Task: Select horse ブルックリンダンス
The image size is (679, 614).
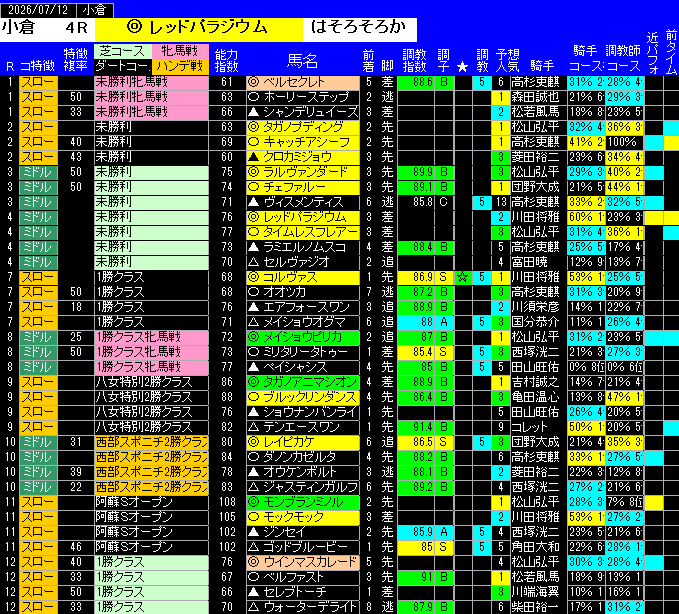Action: coord(303,397)
